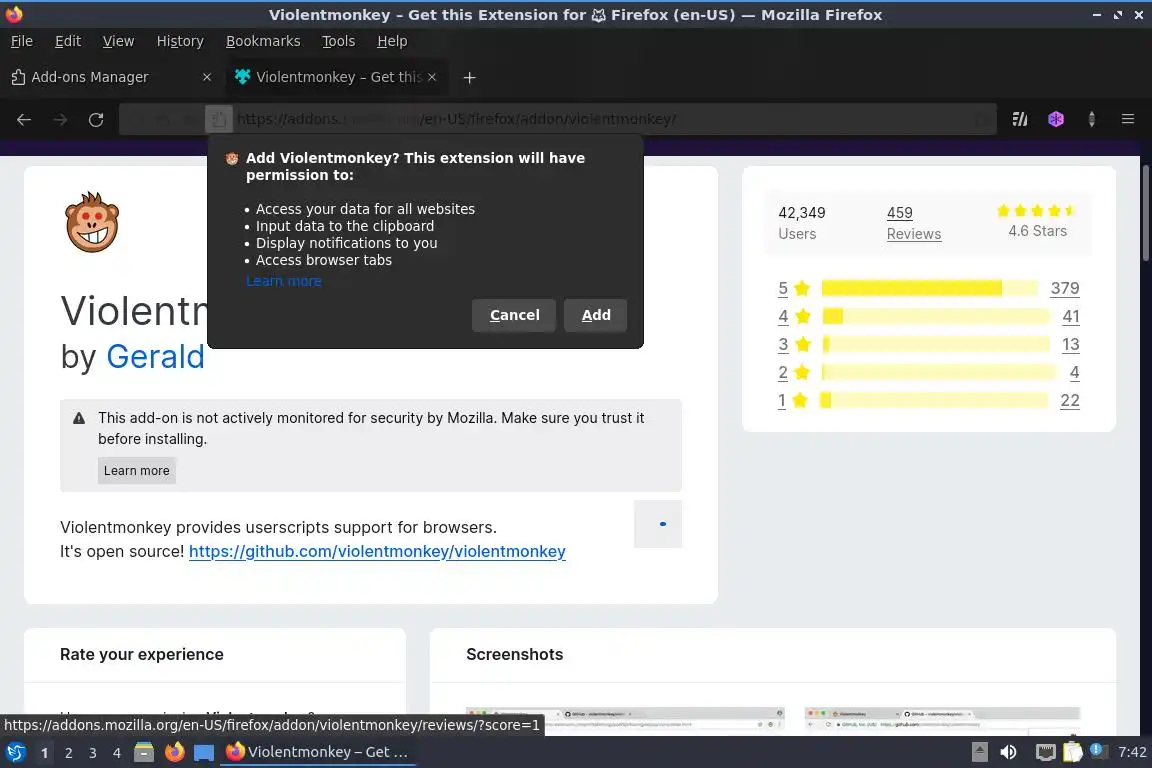The width and height of the screenshot is (1152, 768).
Task: Close the Add-ons Manager tab
Action: click(206, 77)
